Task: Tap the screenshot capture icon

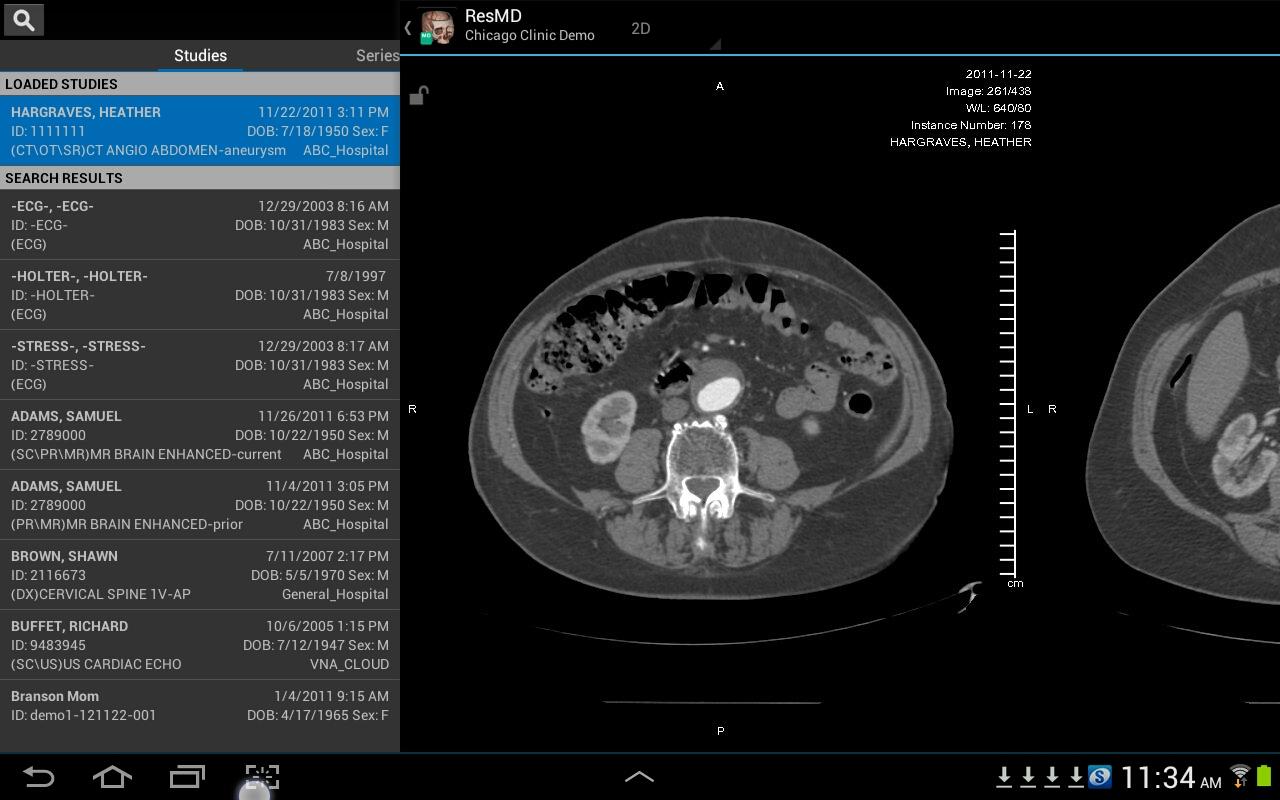Action: [262, 777]
